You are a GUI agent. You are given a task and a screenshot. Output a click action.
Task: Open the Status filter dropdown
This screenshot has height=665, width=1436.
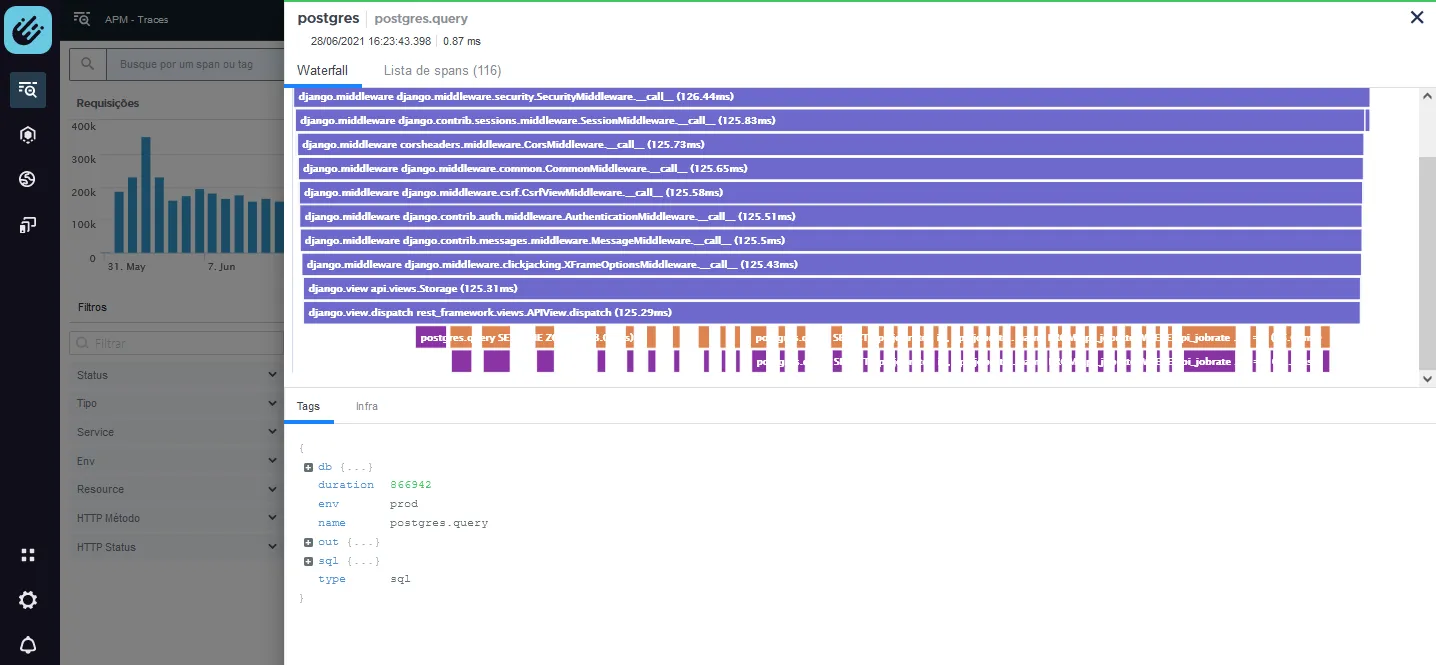pyautogui.click(x=177, y=375)
